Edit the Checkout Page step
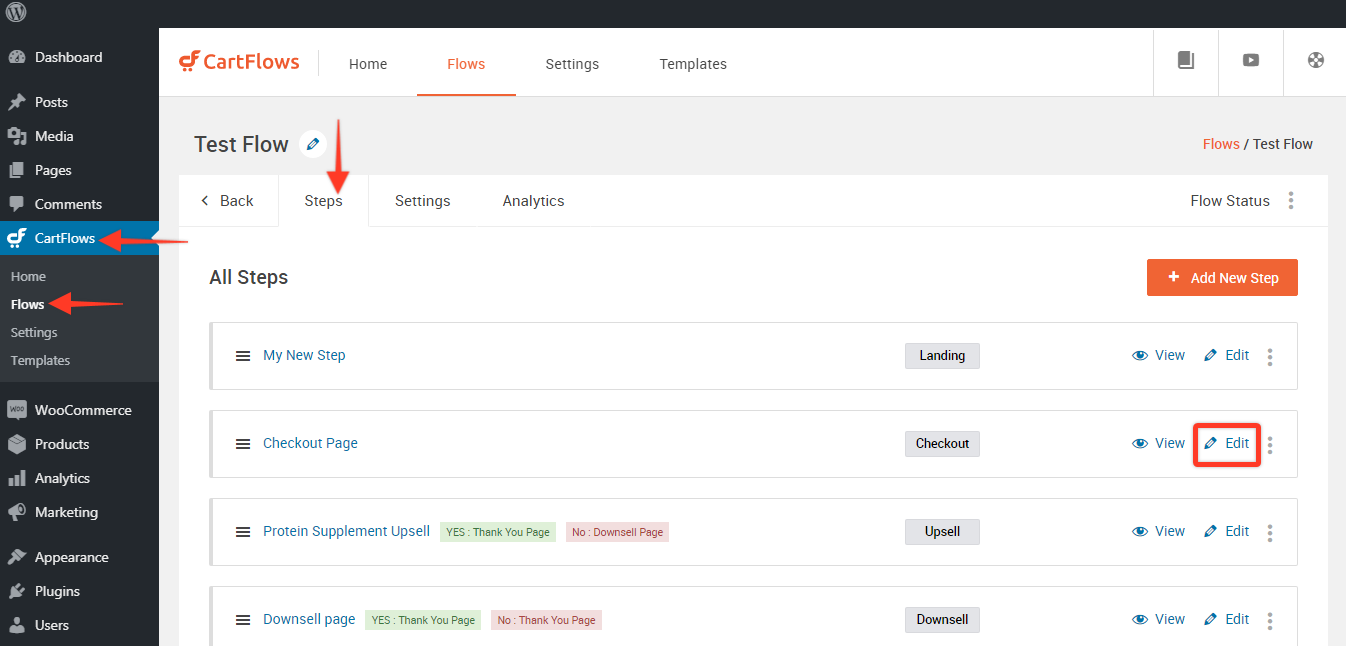The width and height of the screenshot is (1346, 646). pos(1227,443)
